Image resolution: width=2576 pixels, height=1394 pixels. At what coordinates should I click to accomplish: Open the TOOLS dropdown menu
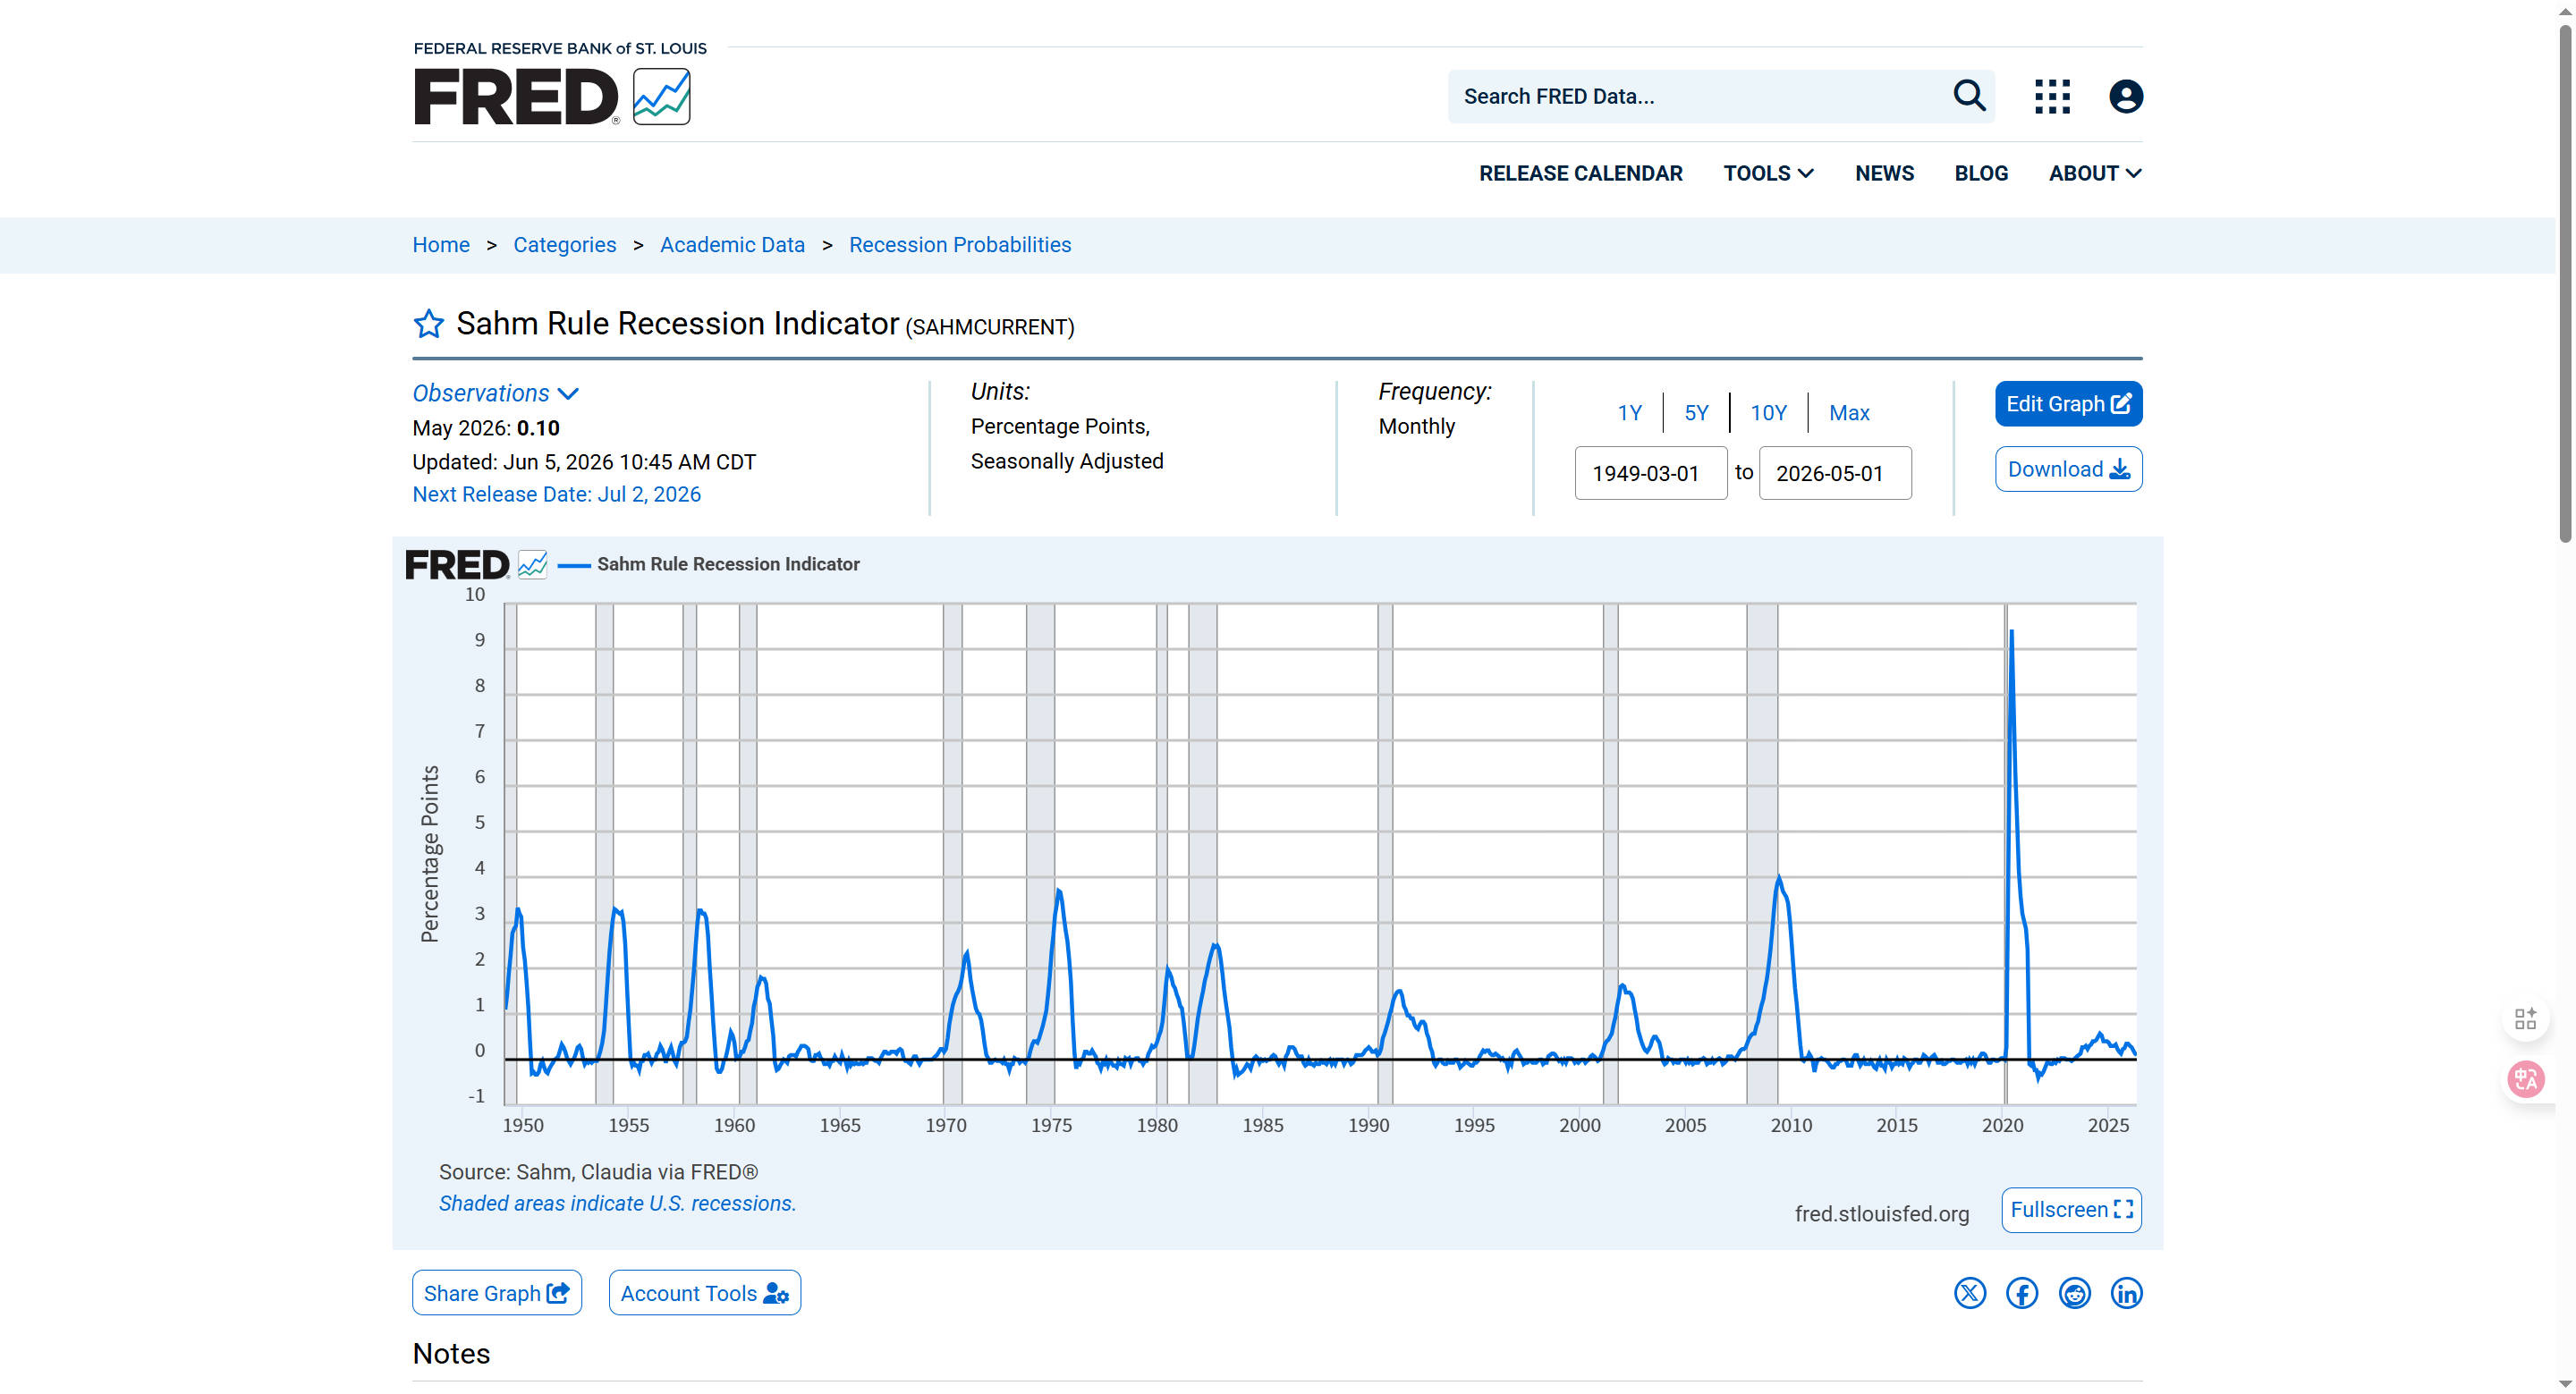click(1768, 173)
